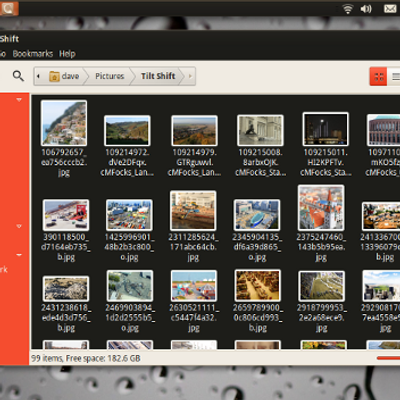Click filename text 2630521111_c5447f4a32.jpg
Viewport: 400px width, 400px height.
194,318
